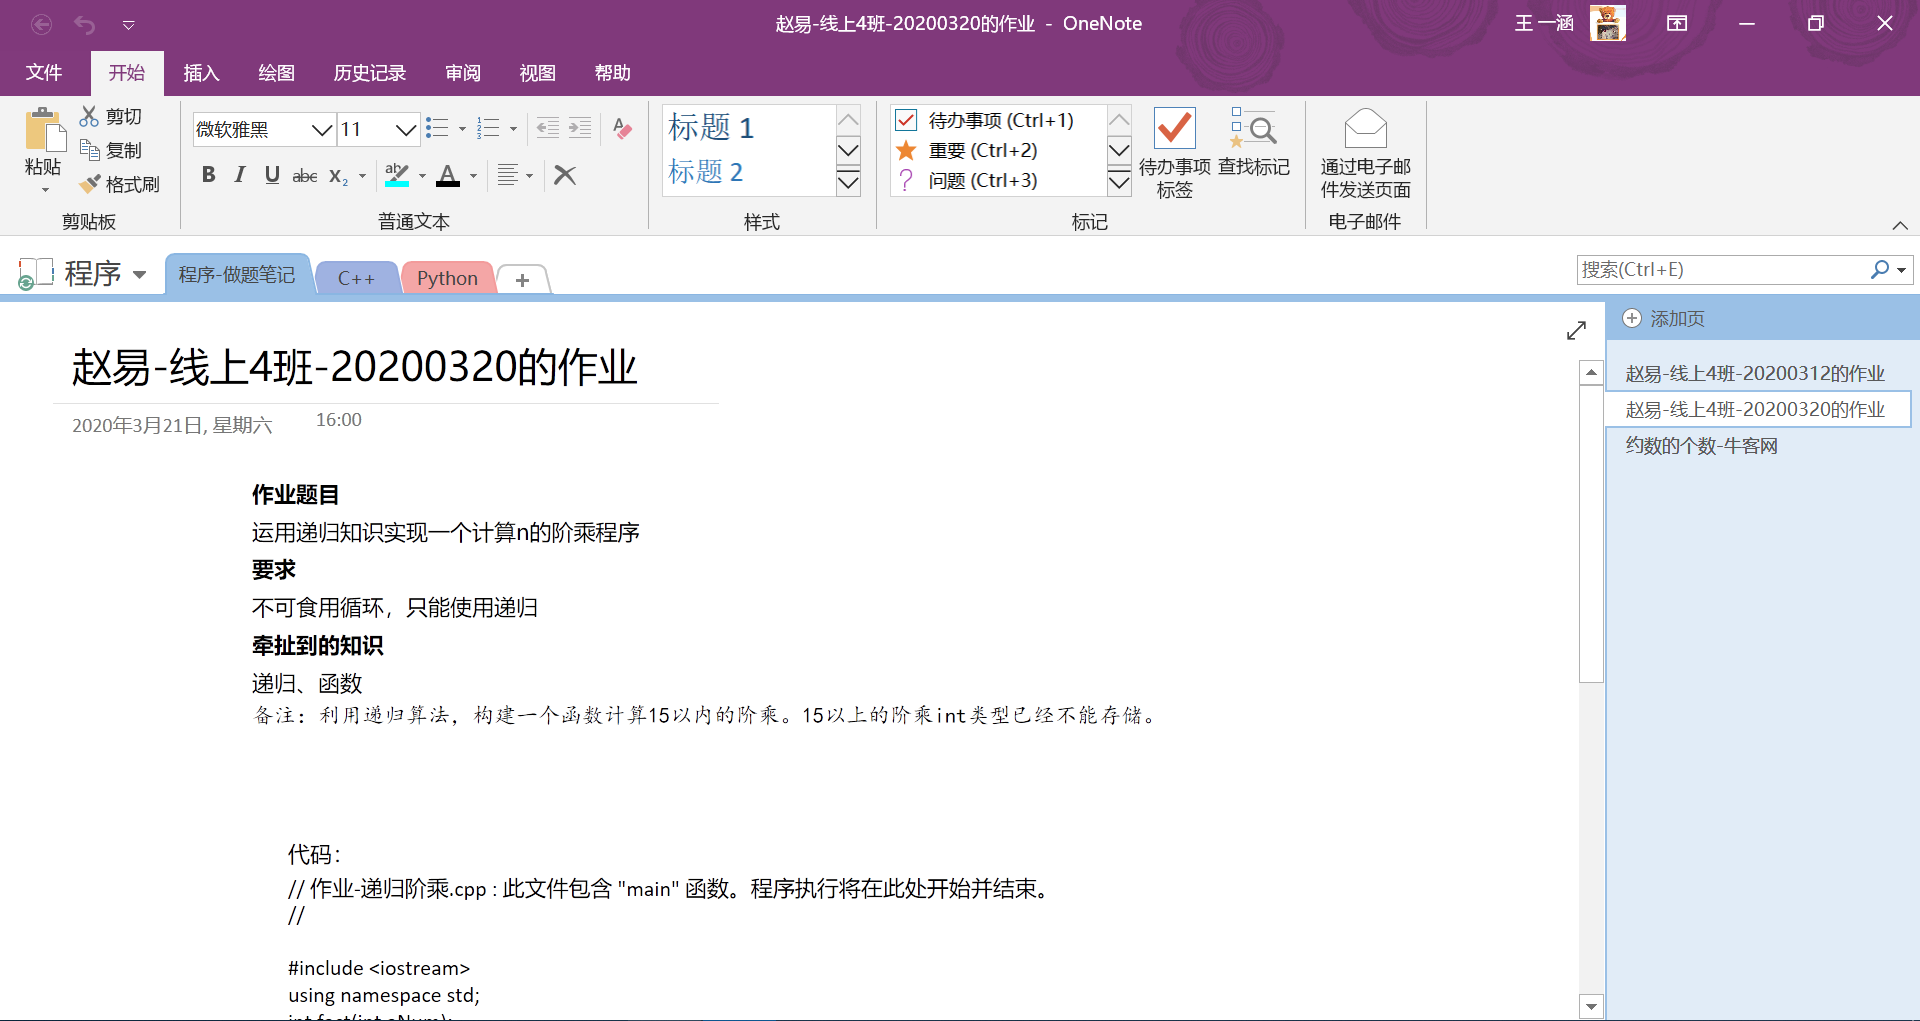Click page list scrollbar up arrow

tap(1591, 372)
